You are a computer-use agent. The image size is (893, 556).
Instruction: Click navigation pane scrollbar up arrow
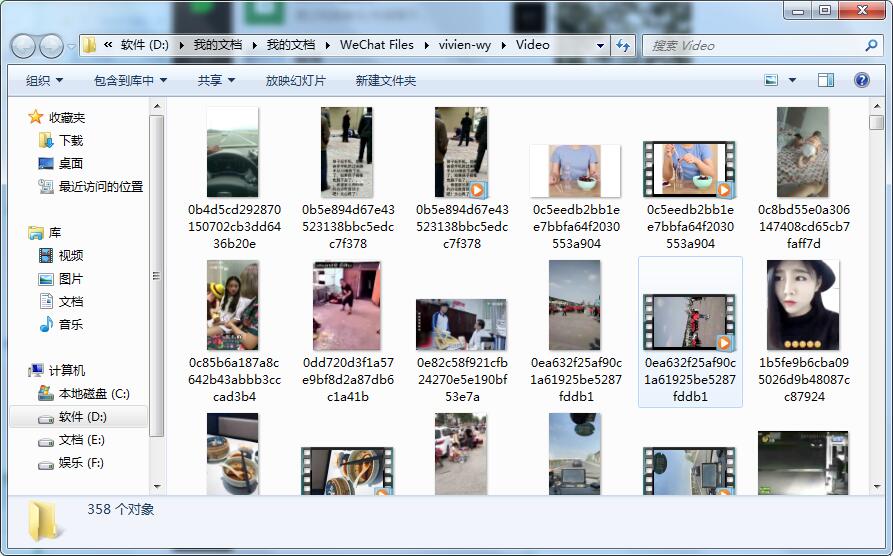157,106
